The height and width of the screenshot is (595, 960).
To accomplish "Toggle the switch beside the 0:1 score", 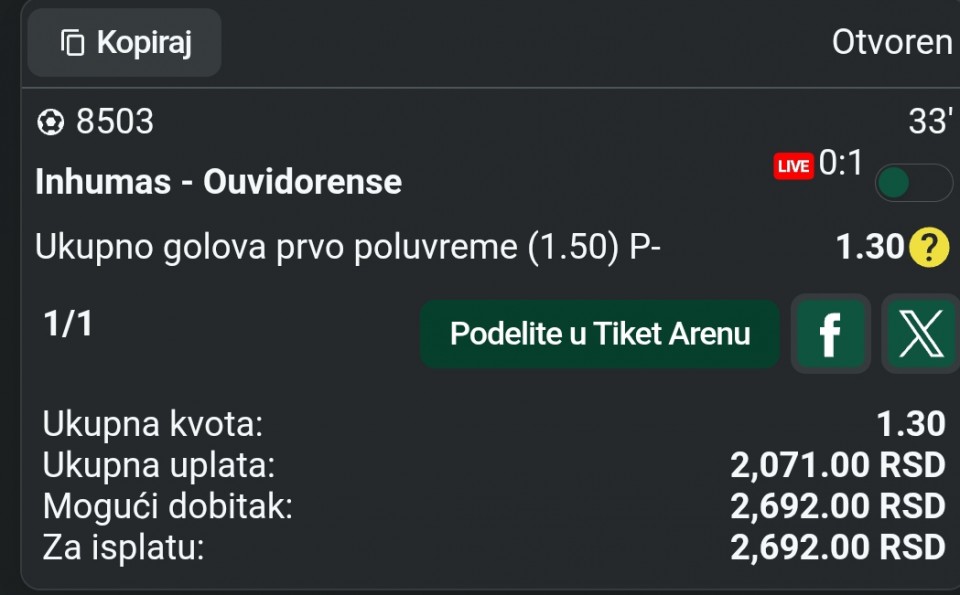I will click(x=913, y=183).
